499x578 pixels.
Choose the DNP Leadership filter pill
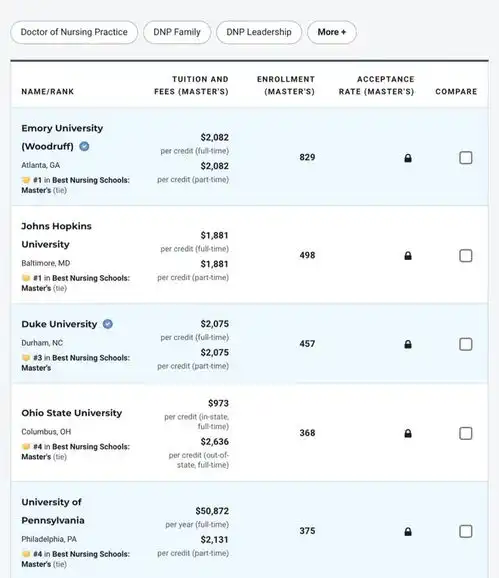point(259,32)
